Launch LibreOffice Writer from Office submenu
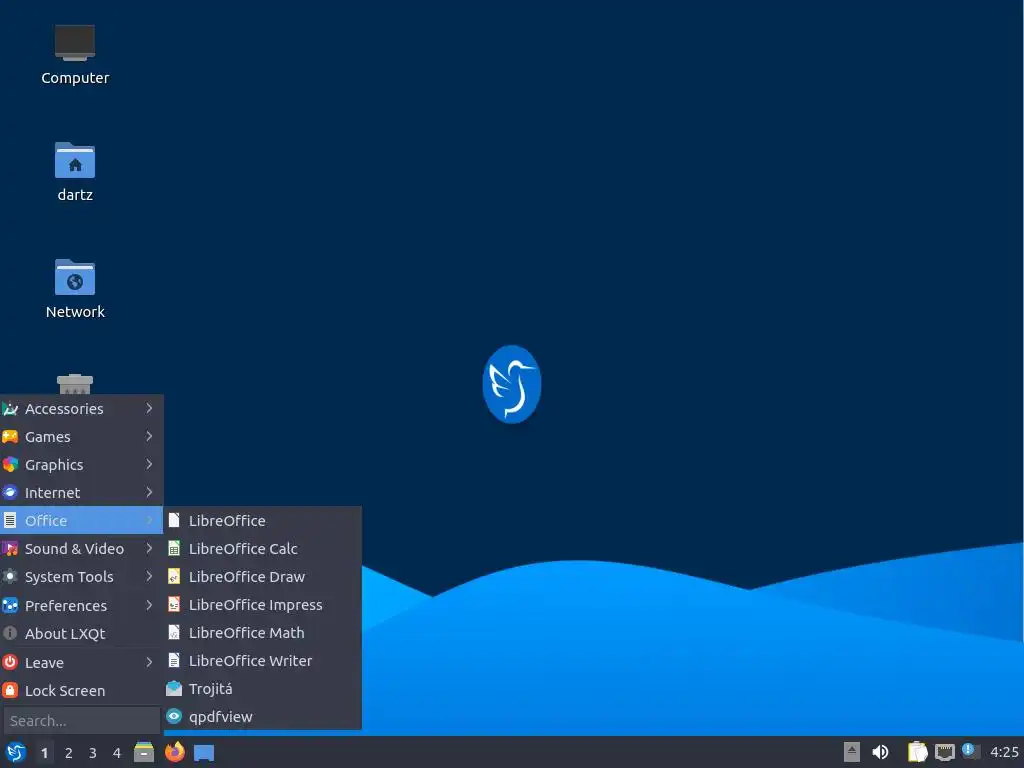The height and width of the screenshot is (768, 1024). point(263,661)
